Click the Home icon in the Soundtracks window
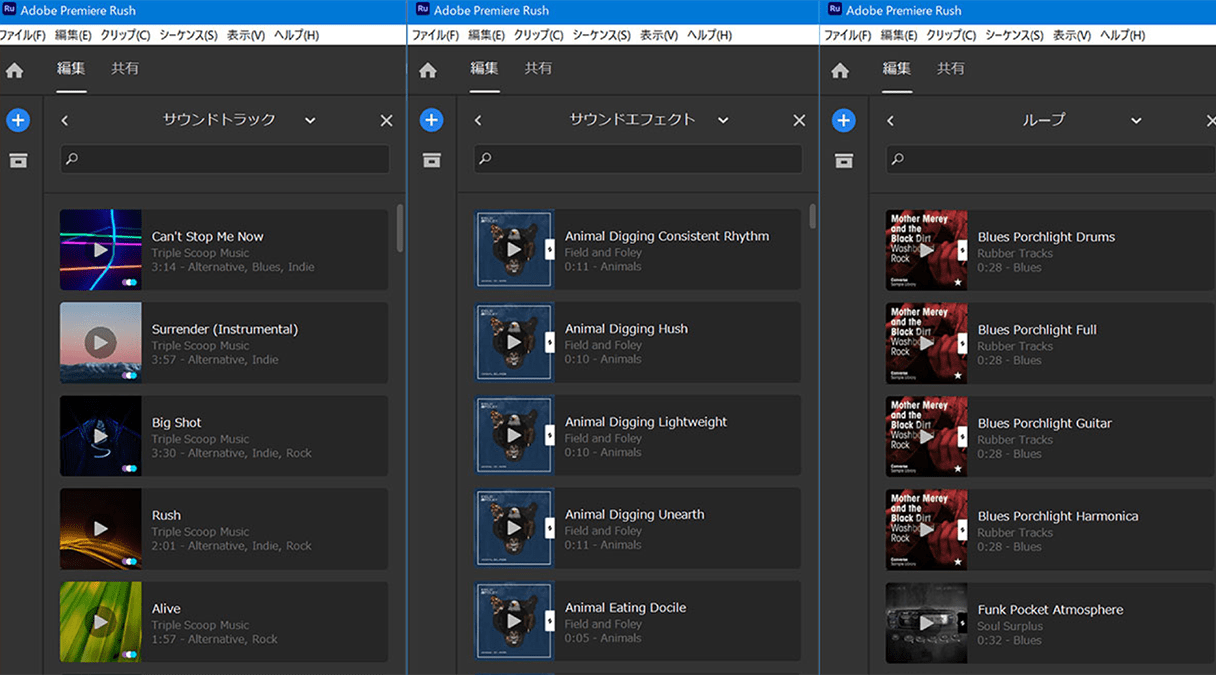The height and width of the screenshot is (675, 1216). 14,70
